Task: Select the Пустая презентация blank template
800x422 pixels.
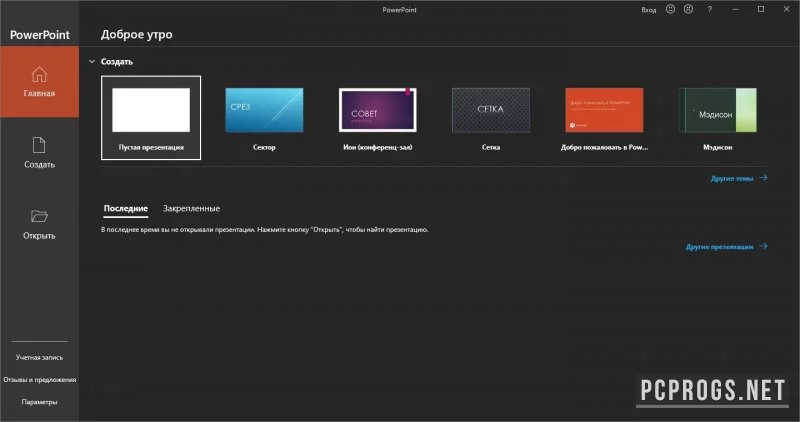Action: (x=151, y=118)
